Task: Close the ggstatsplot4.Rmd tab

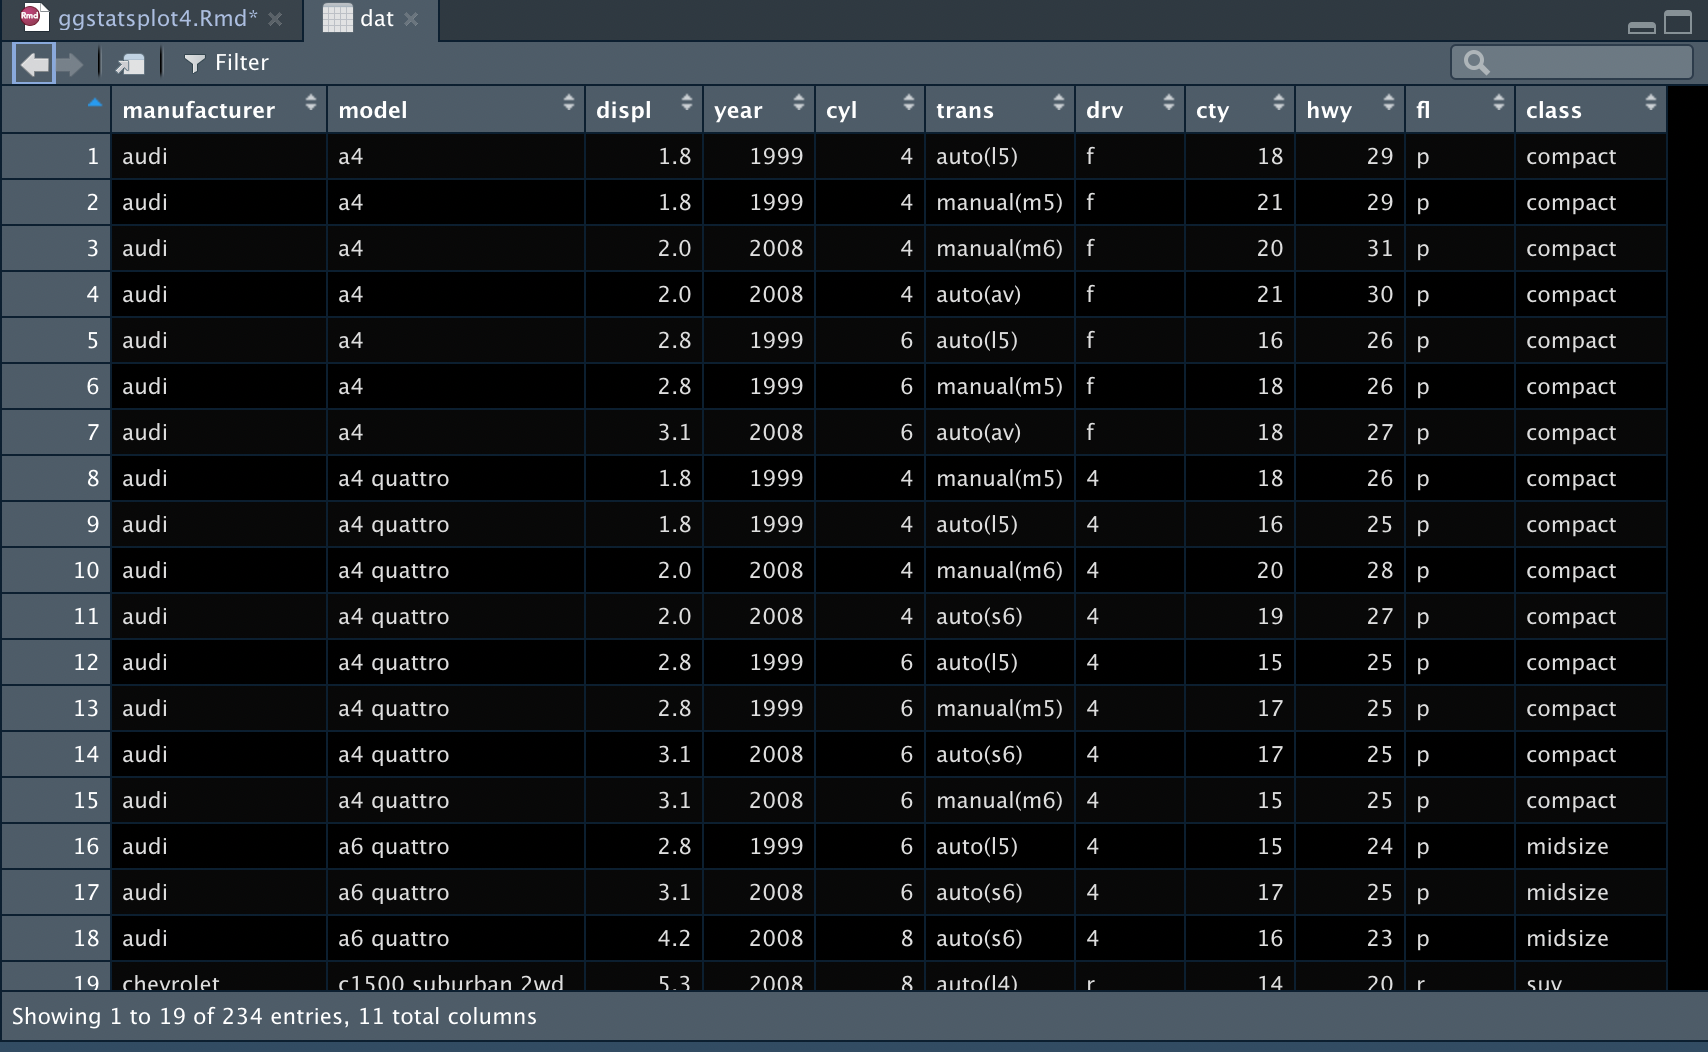Action: [x=275, y=19]
